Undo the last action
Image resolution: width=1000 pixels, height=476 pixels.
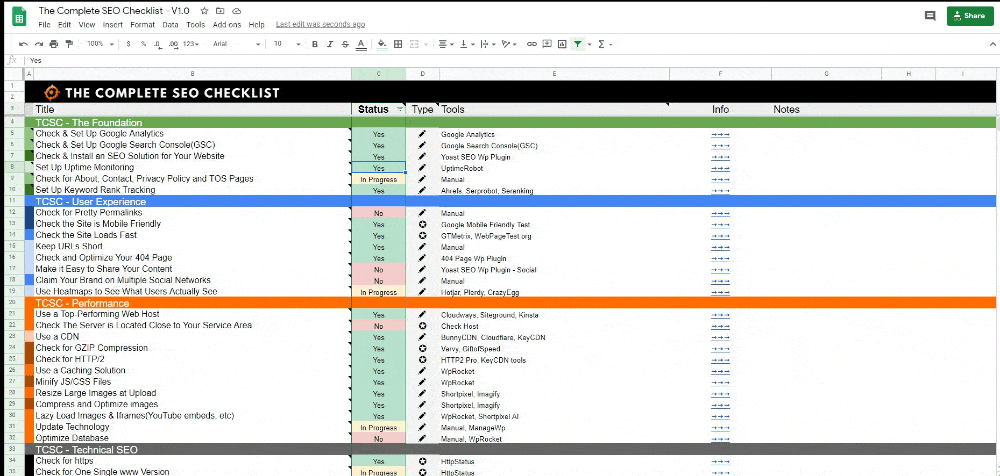tap(23, 44)
